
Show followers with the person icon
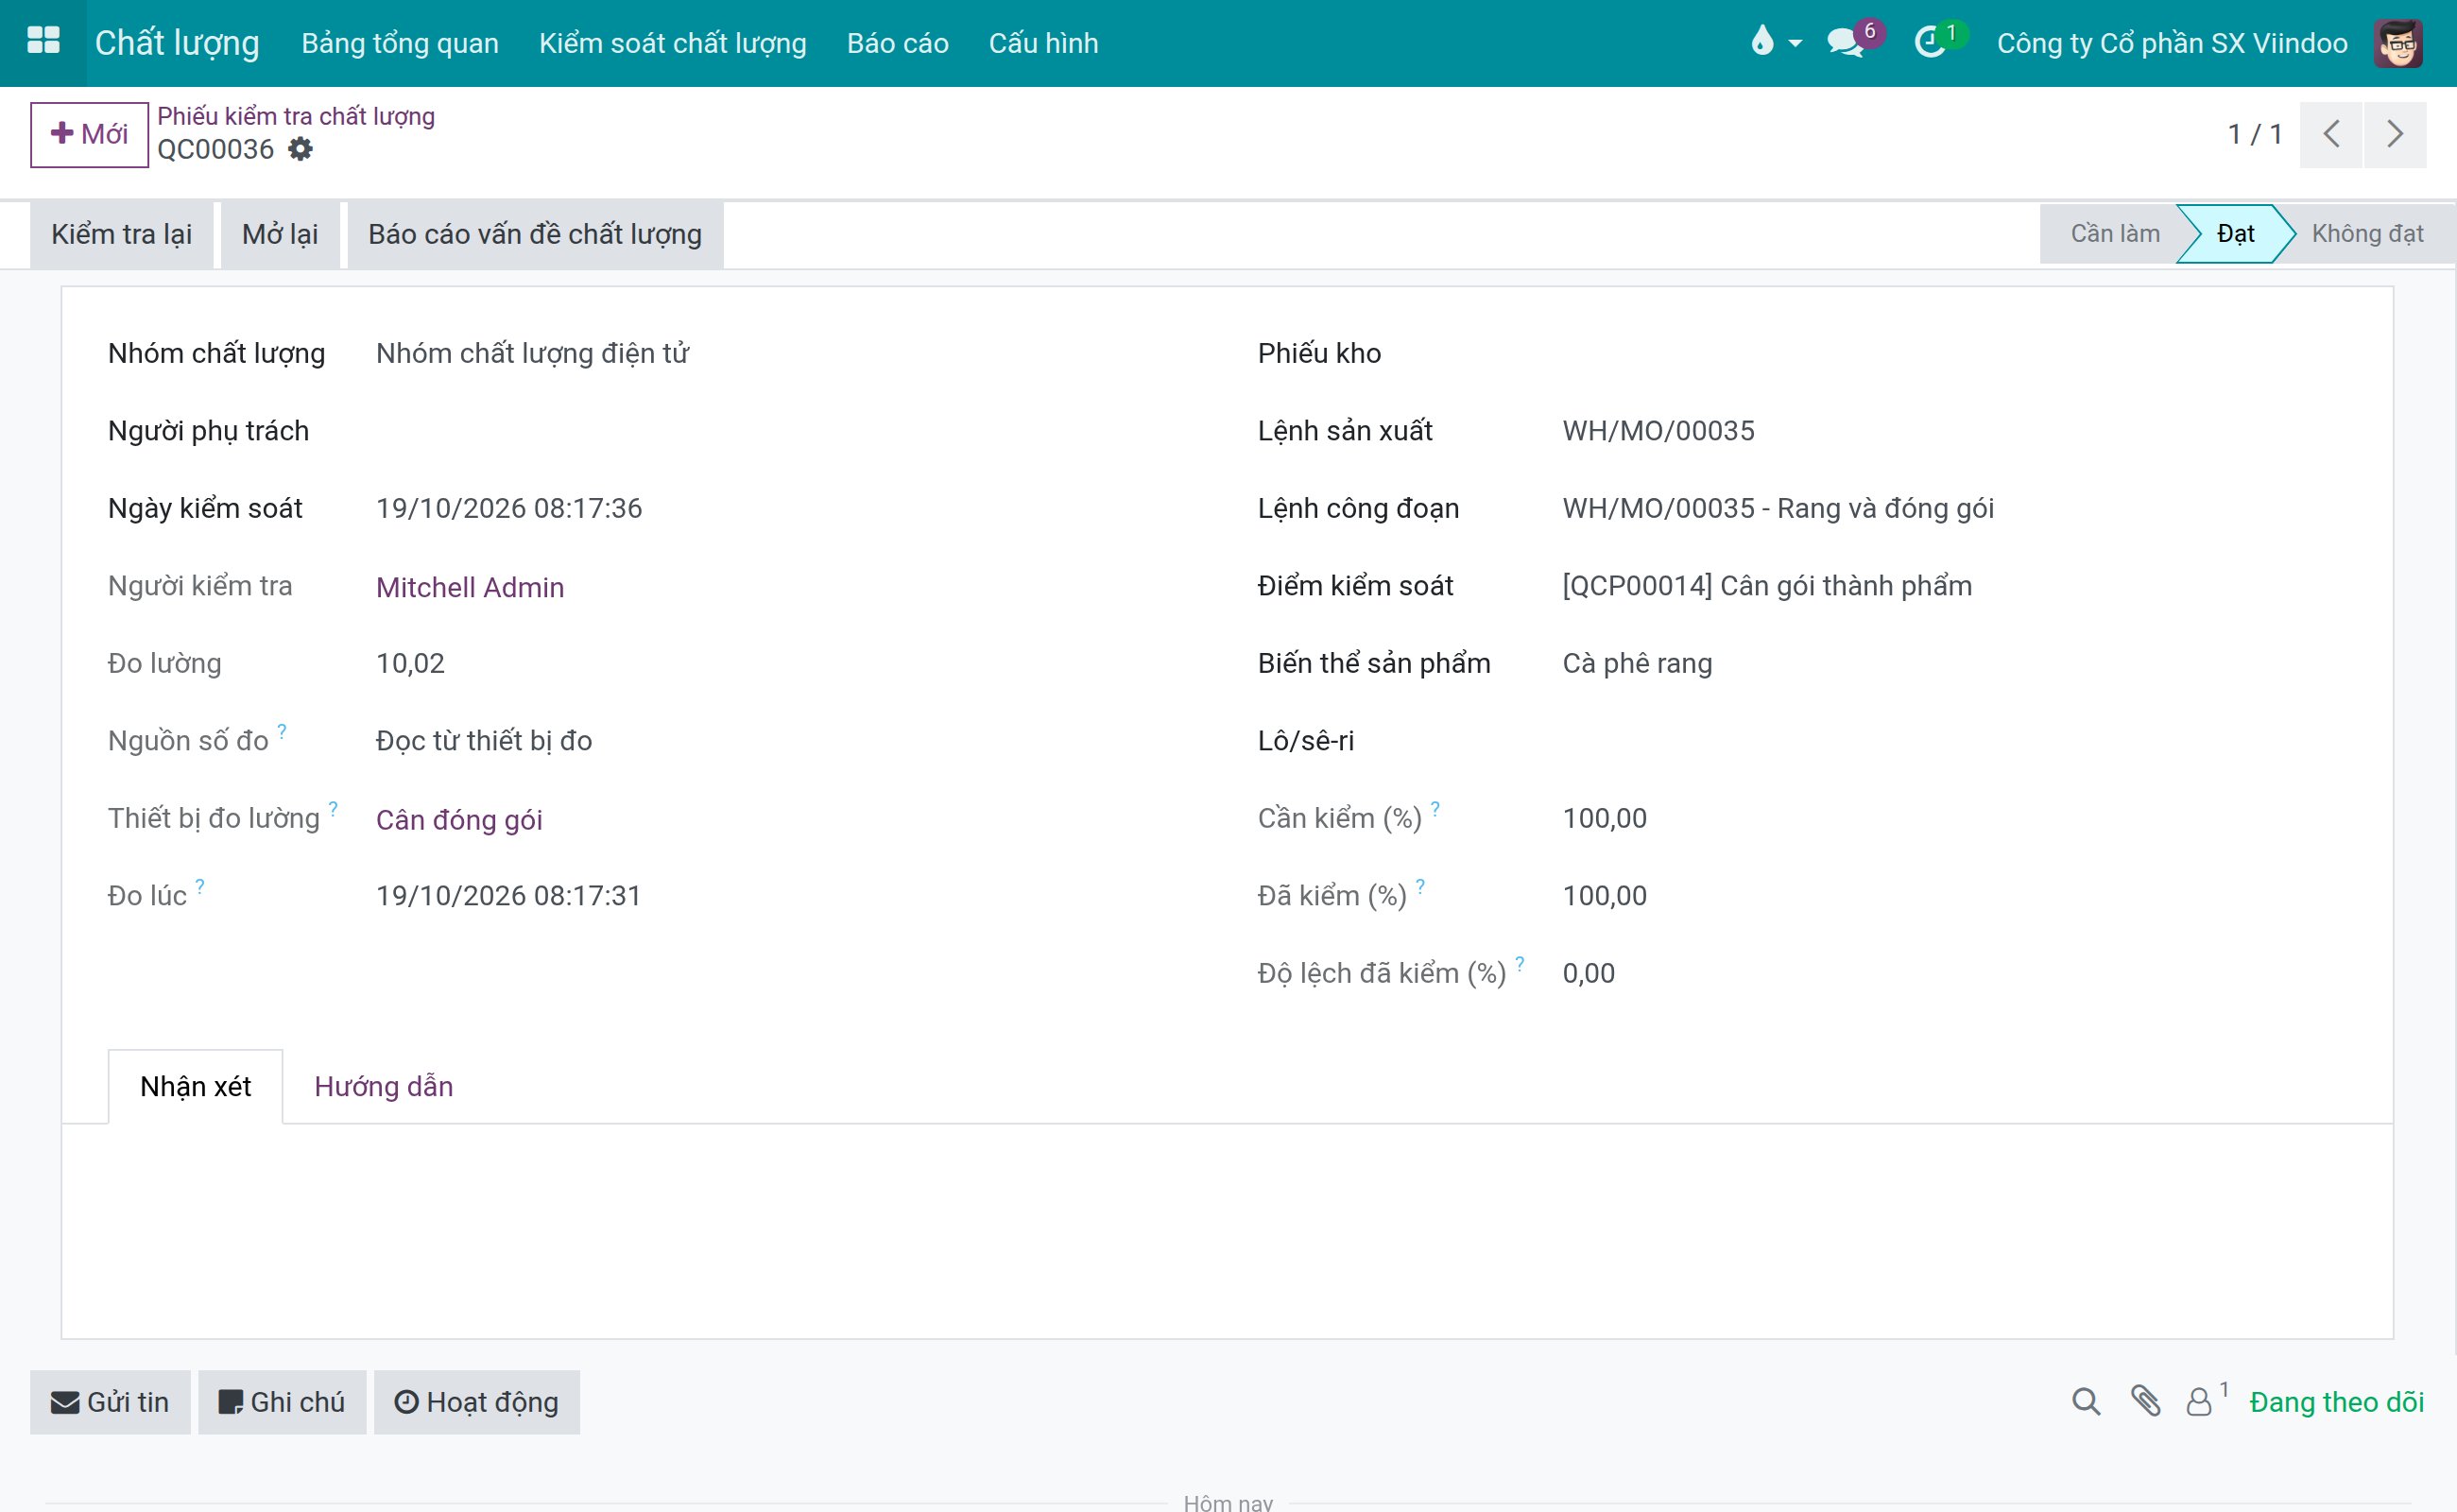(x=2199, y=1402)
